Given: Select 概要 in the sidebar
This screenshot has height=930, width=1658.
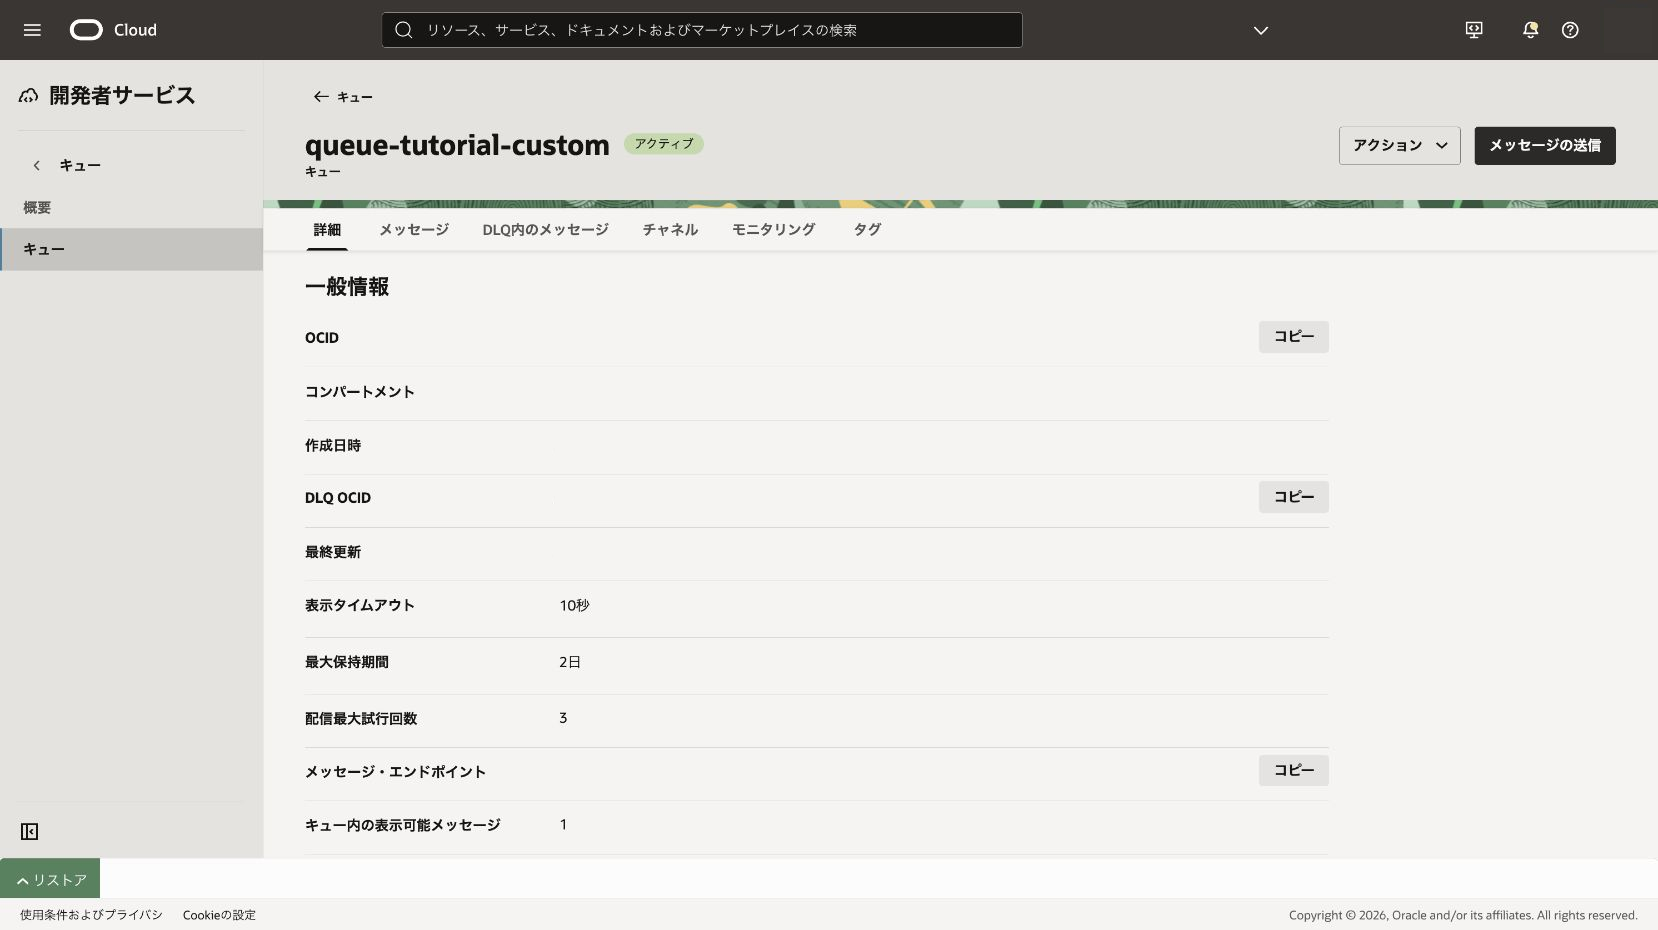Looking at the screenshot, I should click(37, 207).
